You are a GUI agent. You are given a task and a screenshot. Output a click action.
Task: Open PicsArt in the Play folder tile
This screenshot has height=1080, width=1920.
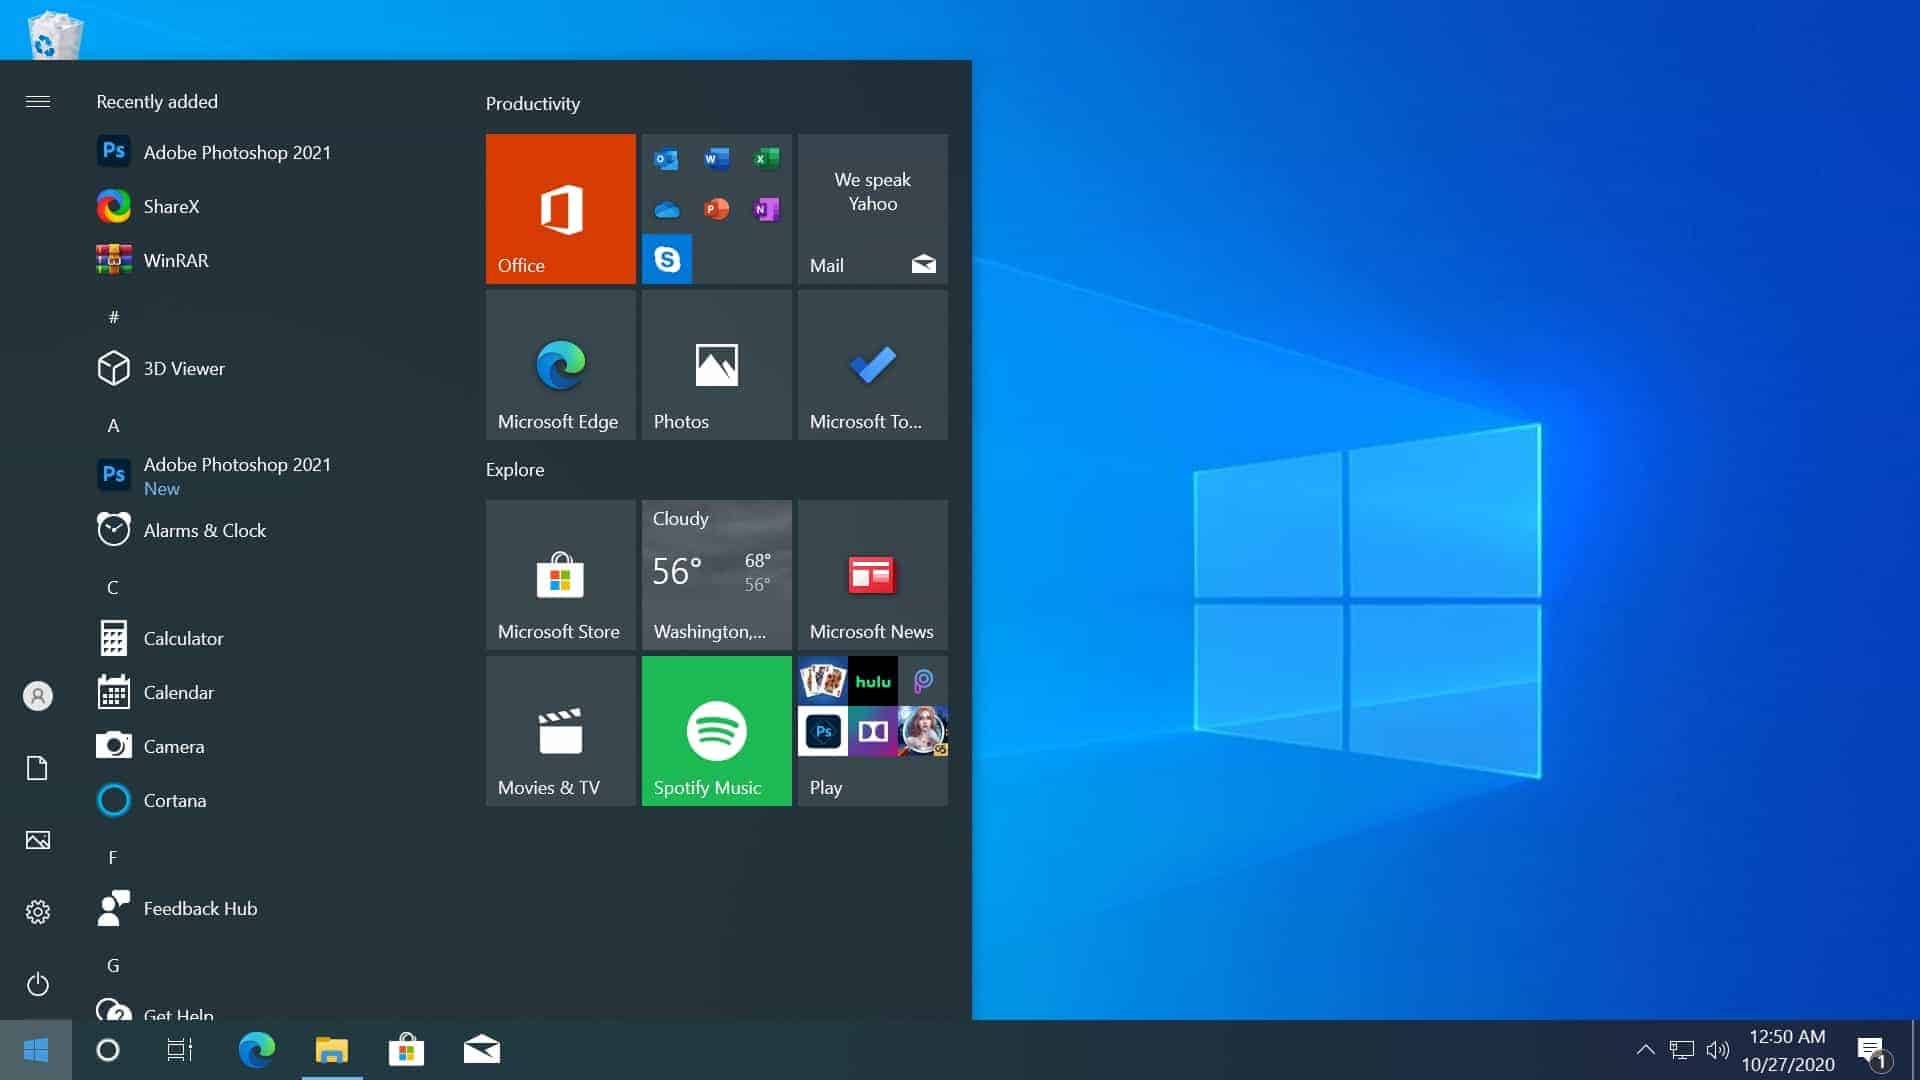tap(922, 681)
